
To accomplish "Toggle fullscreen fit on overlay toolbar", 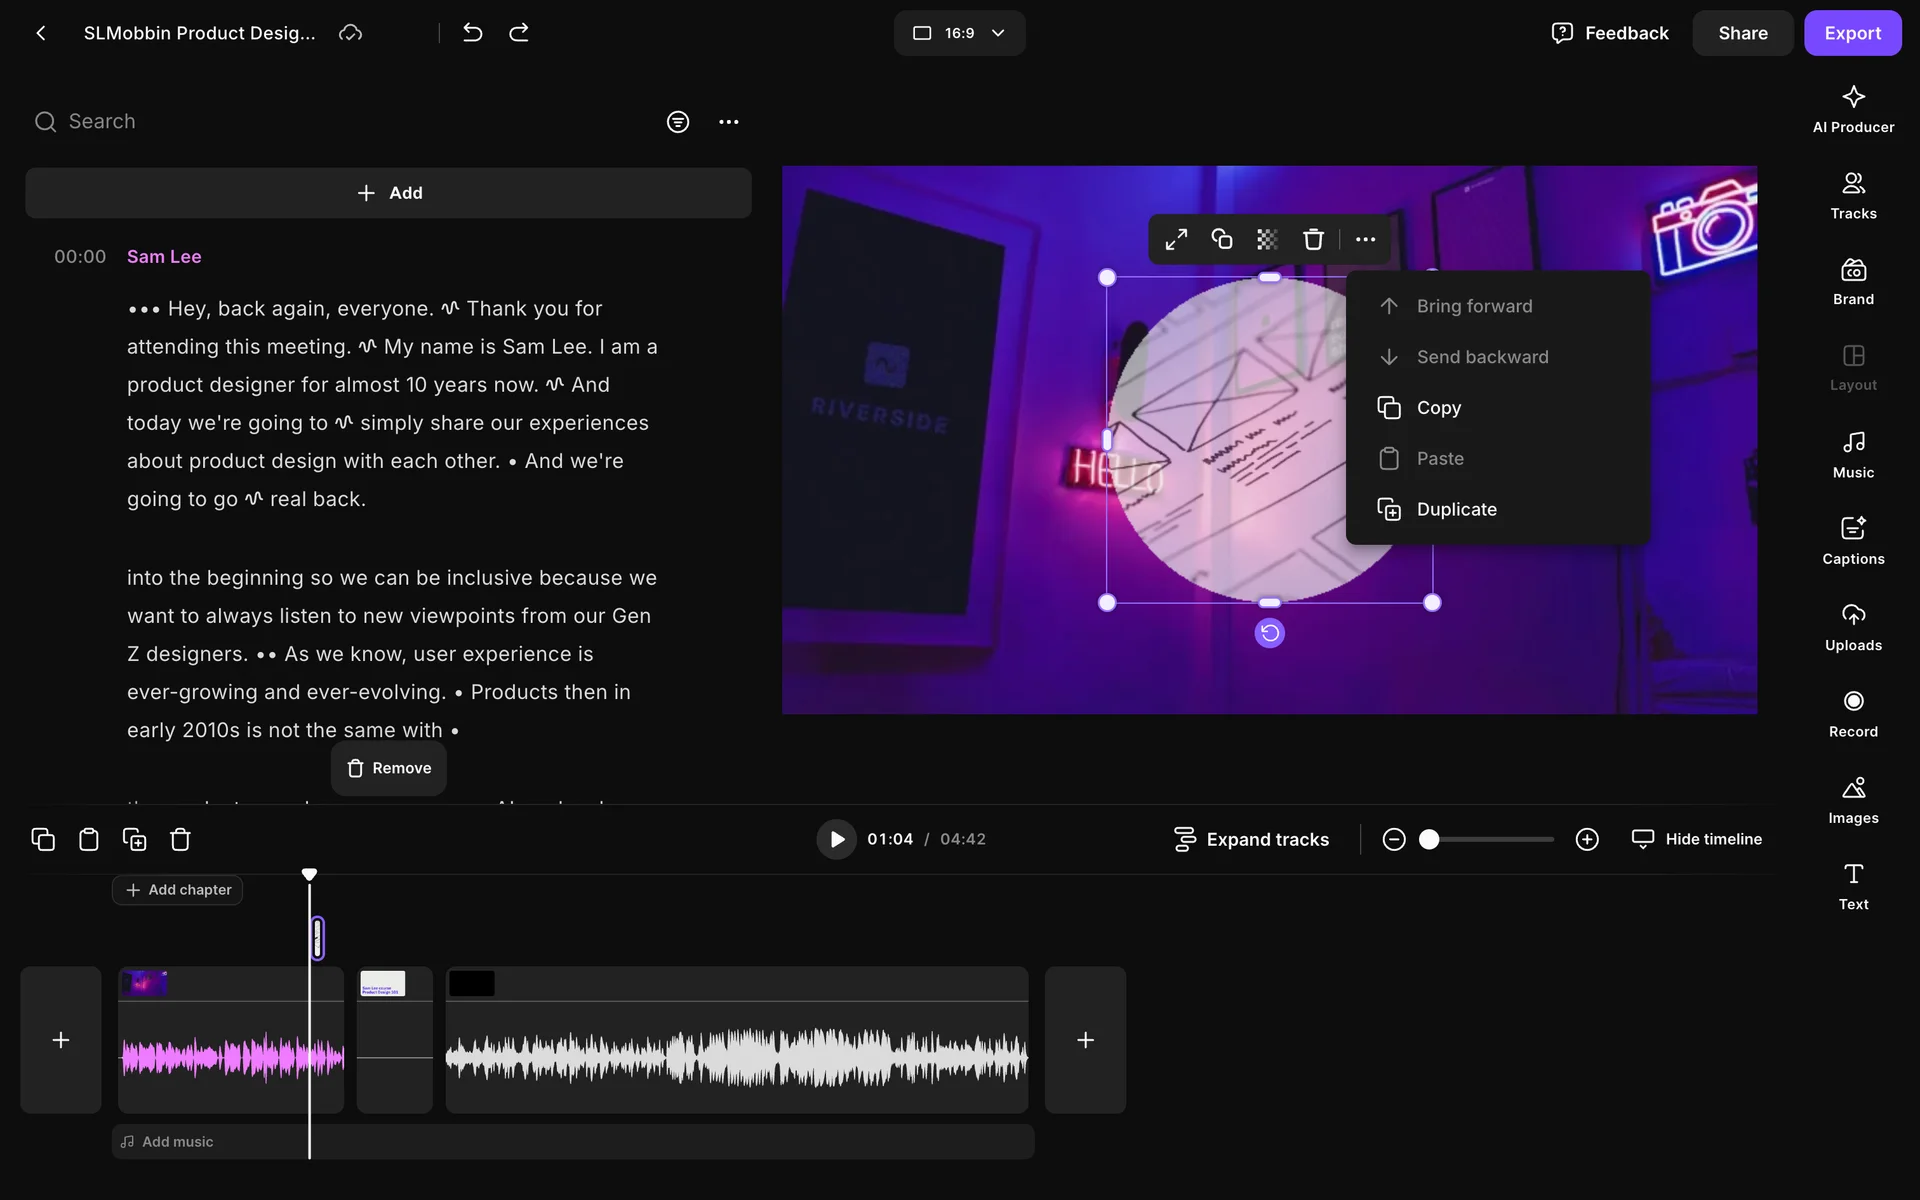I will (x=1176, y=239).
